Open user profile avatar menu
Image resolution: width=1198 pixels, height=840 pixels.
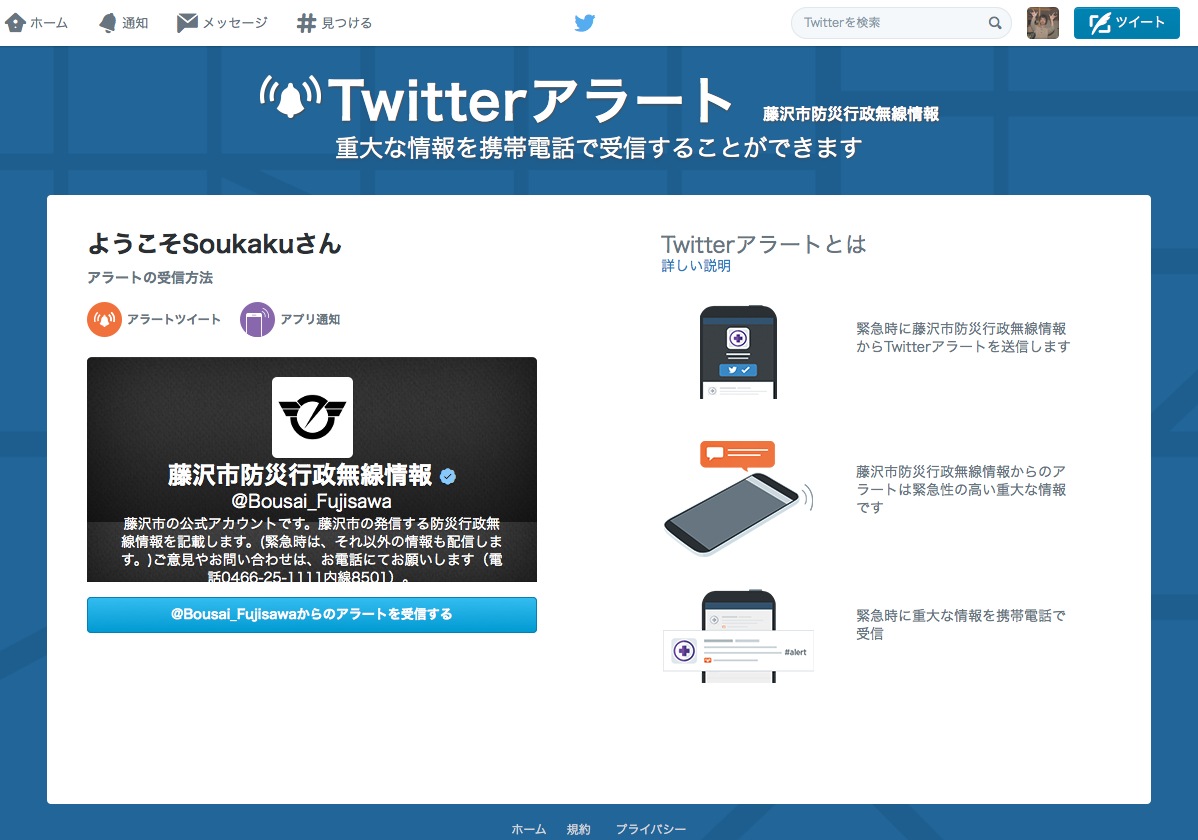(1043, 23)
